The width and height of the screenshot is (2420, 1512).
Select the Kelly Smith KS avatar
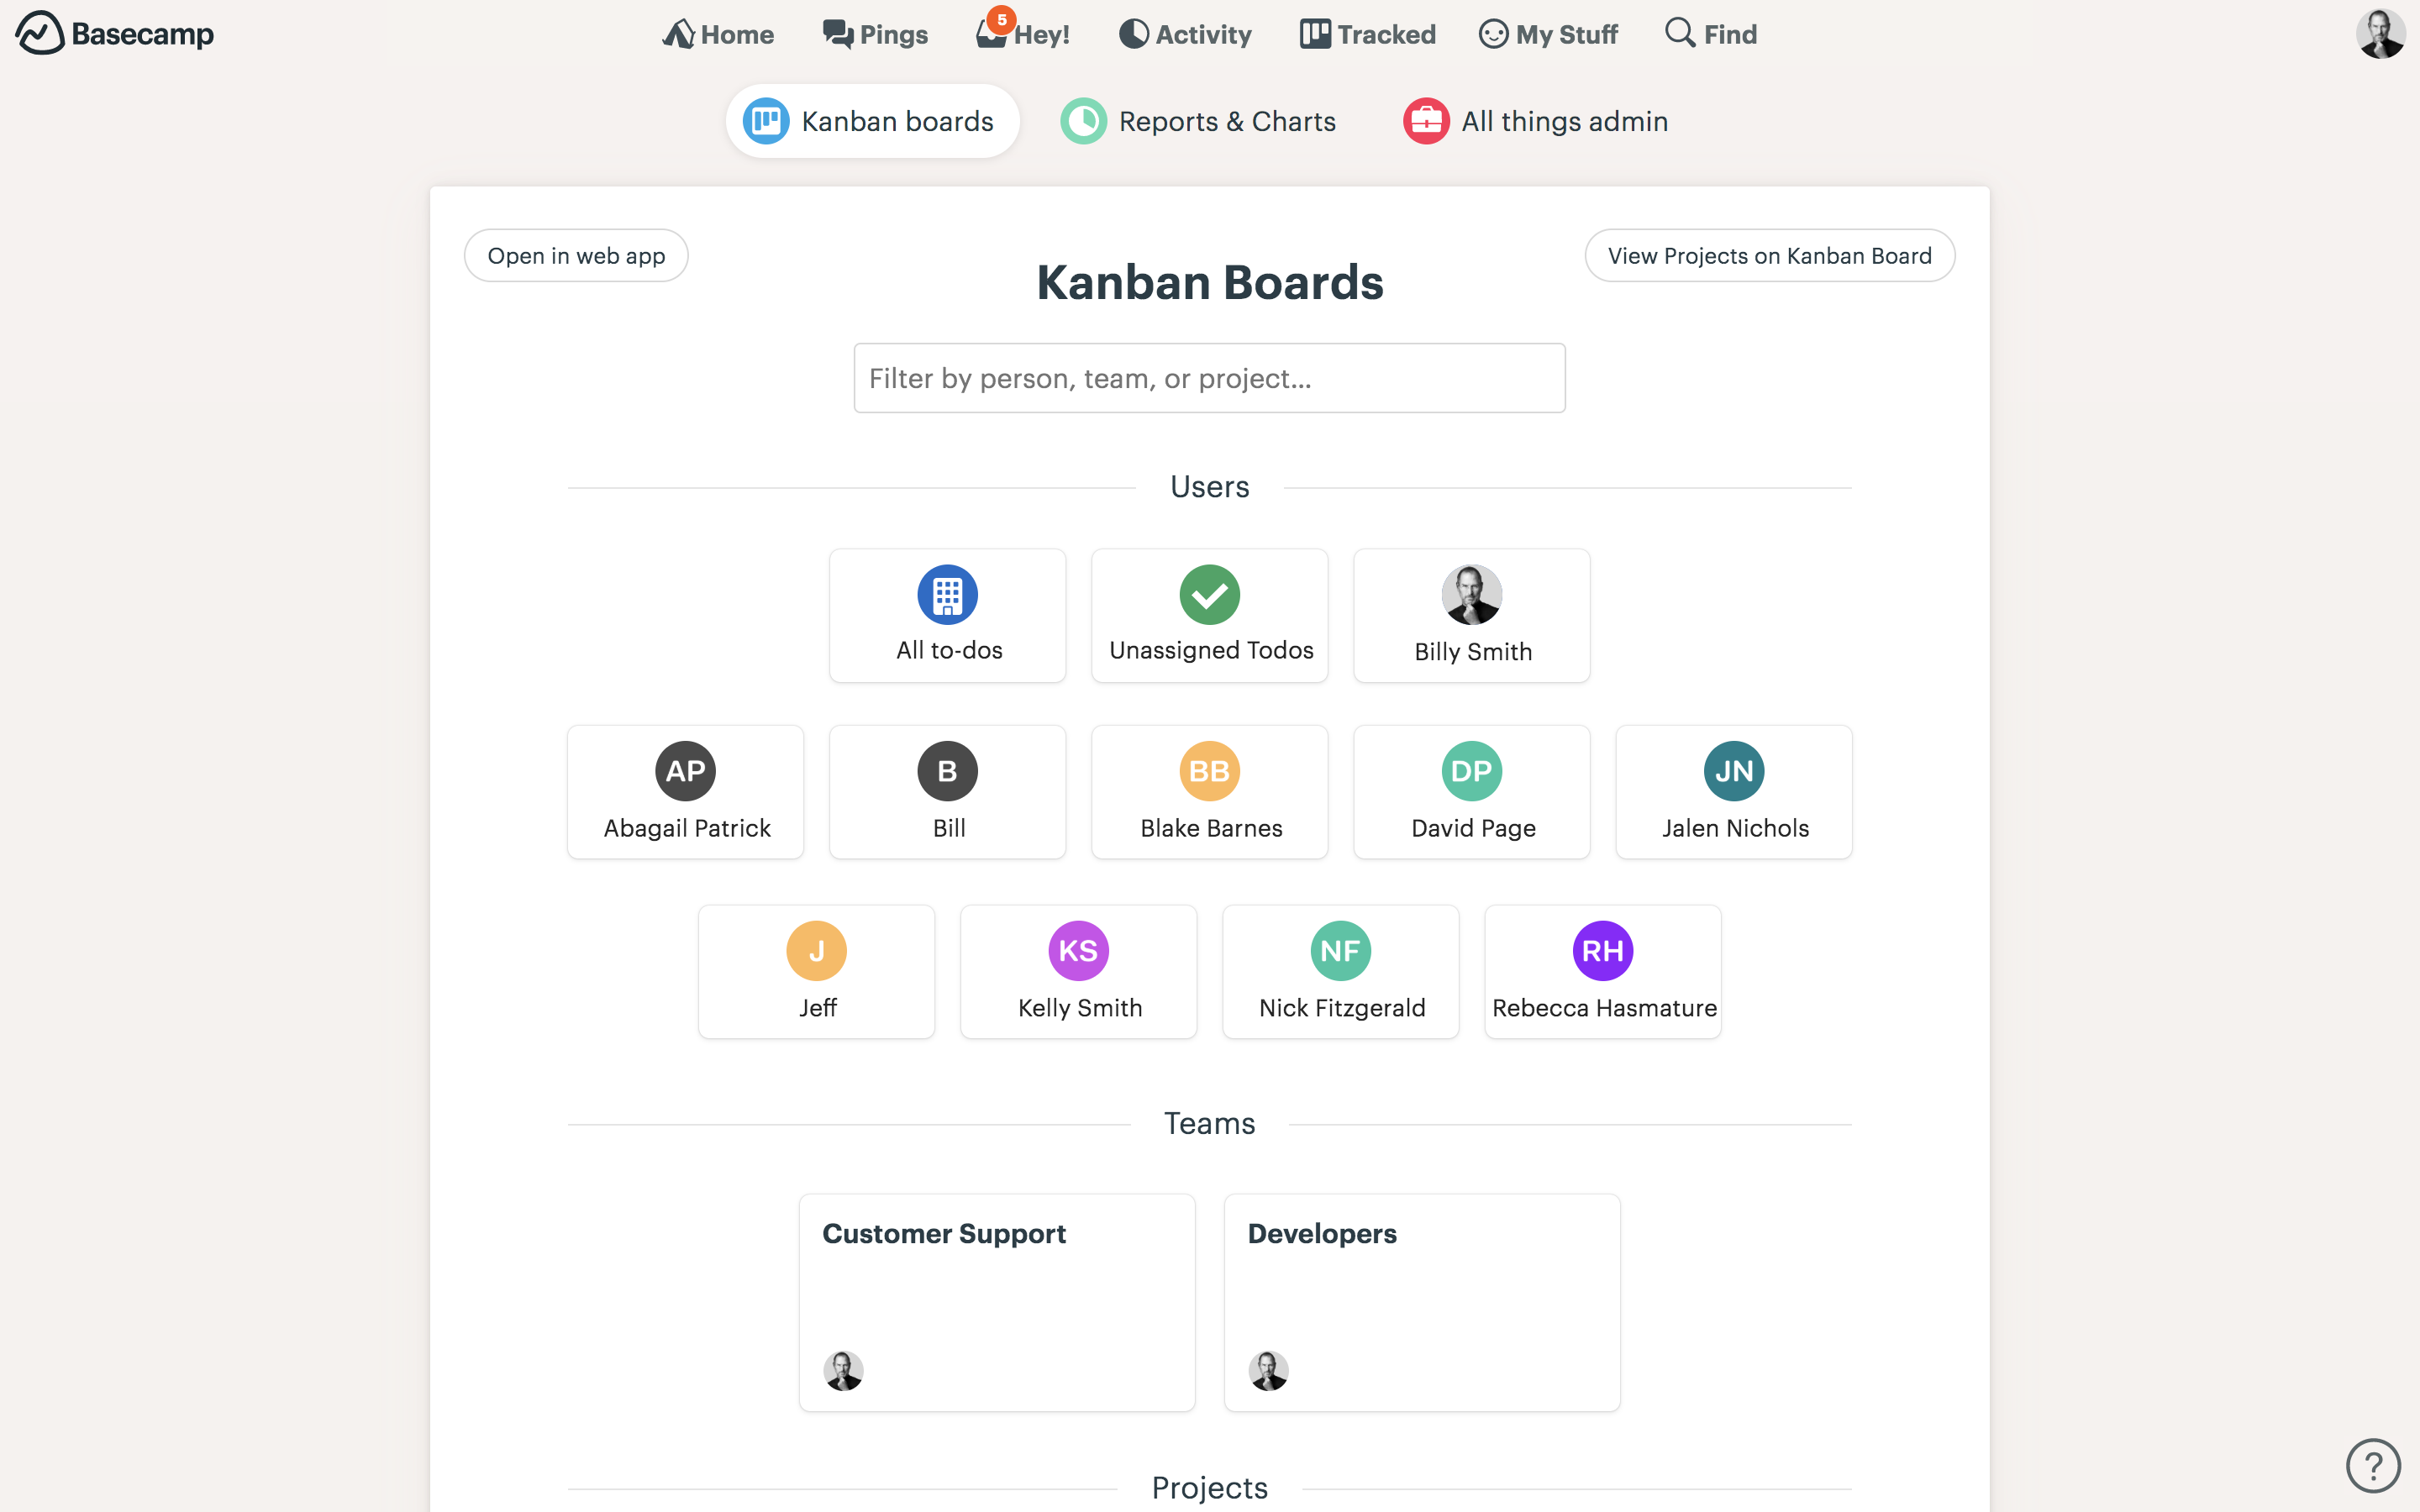pyautogui.click(x=1078, y=951)
